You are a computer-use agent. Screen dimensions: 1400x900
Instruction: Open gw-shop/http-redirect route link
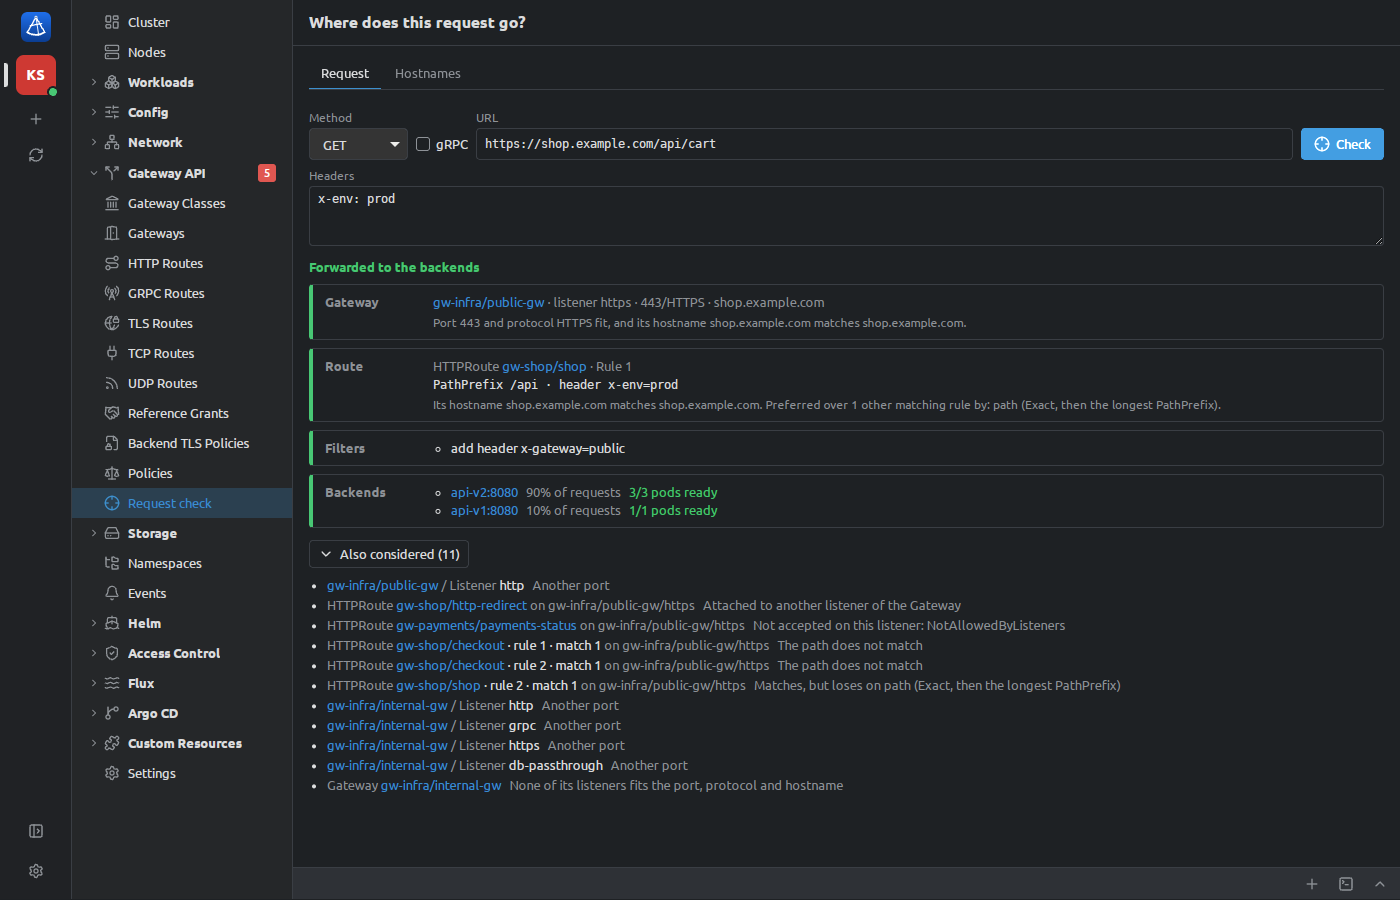(x=461, y=605)
